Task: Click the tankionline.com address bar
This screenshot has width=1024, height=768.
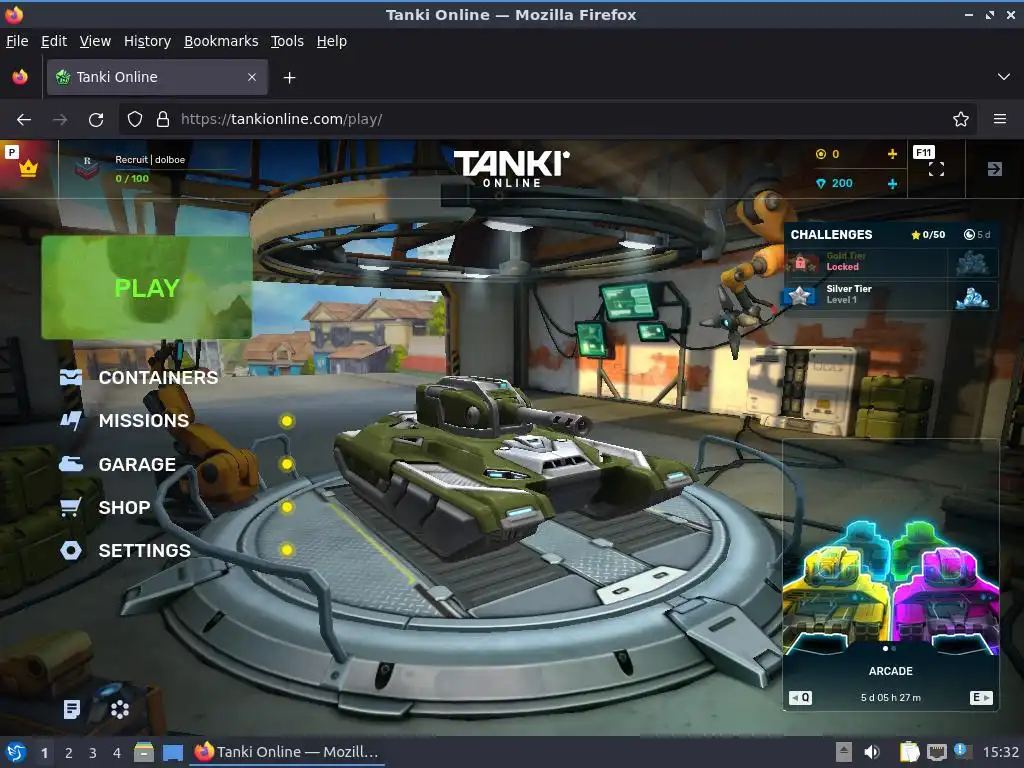Action: (547, 119)
